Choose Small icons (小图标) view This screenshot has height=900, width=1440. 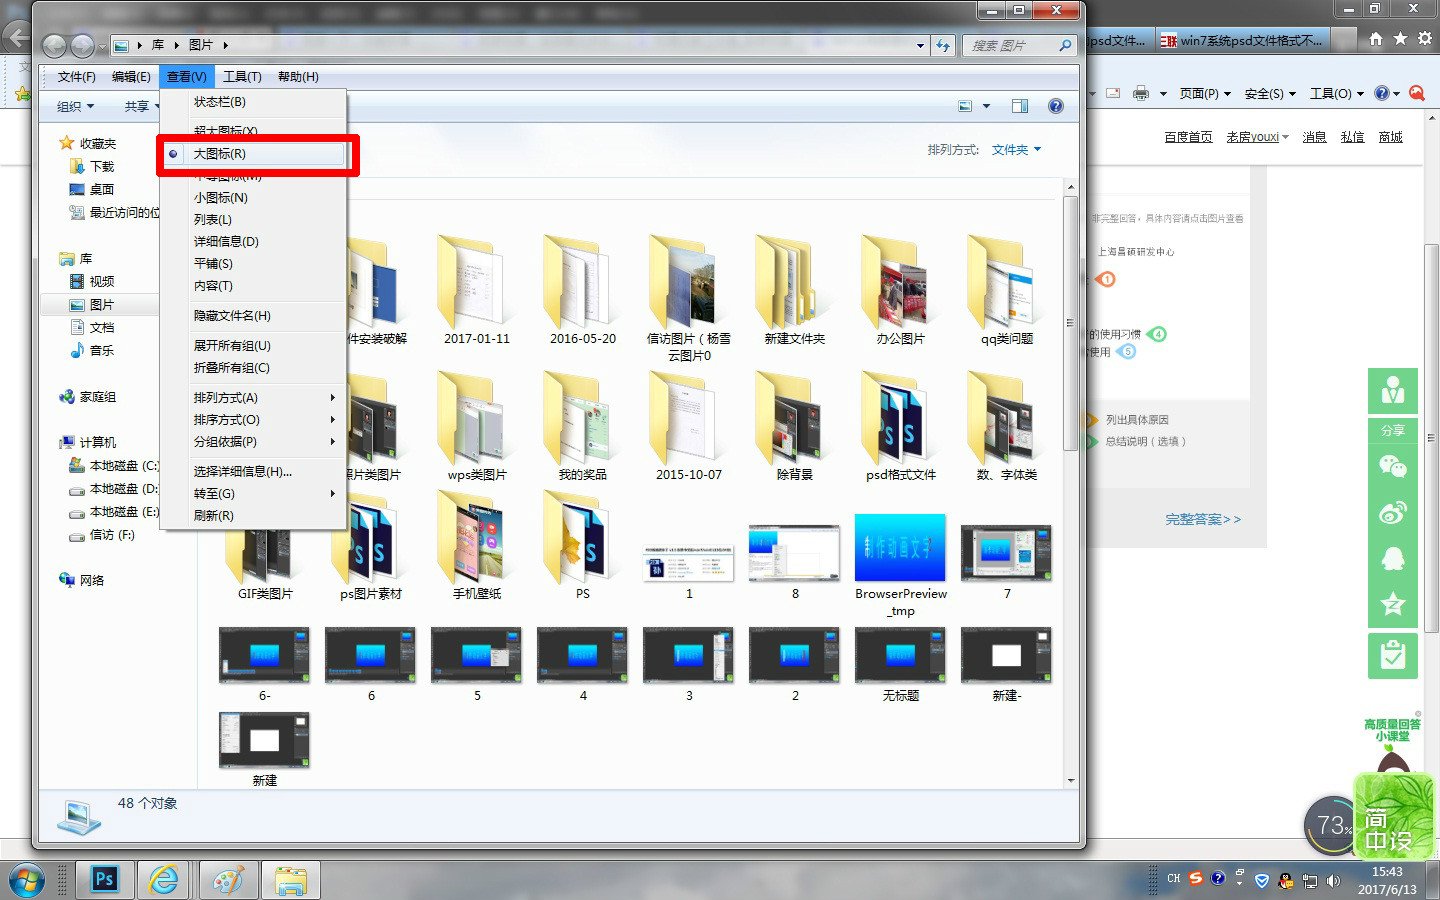[220, 198]
